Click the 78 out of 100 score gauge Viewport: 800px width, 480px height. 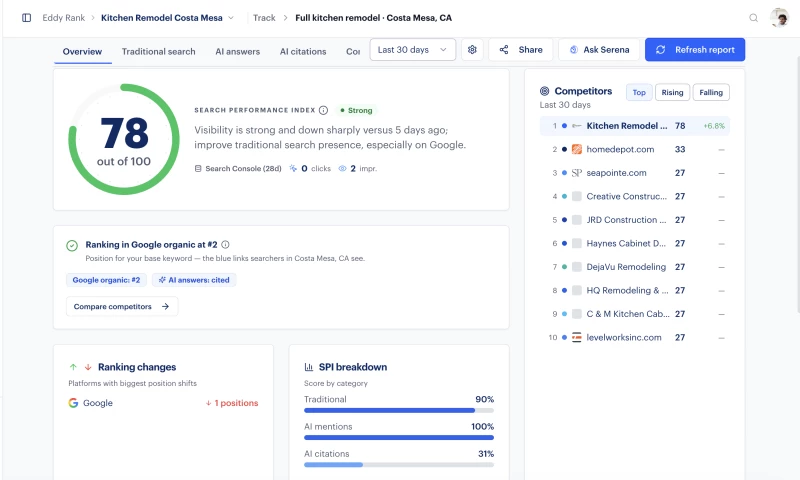tap(124, 139)
